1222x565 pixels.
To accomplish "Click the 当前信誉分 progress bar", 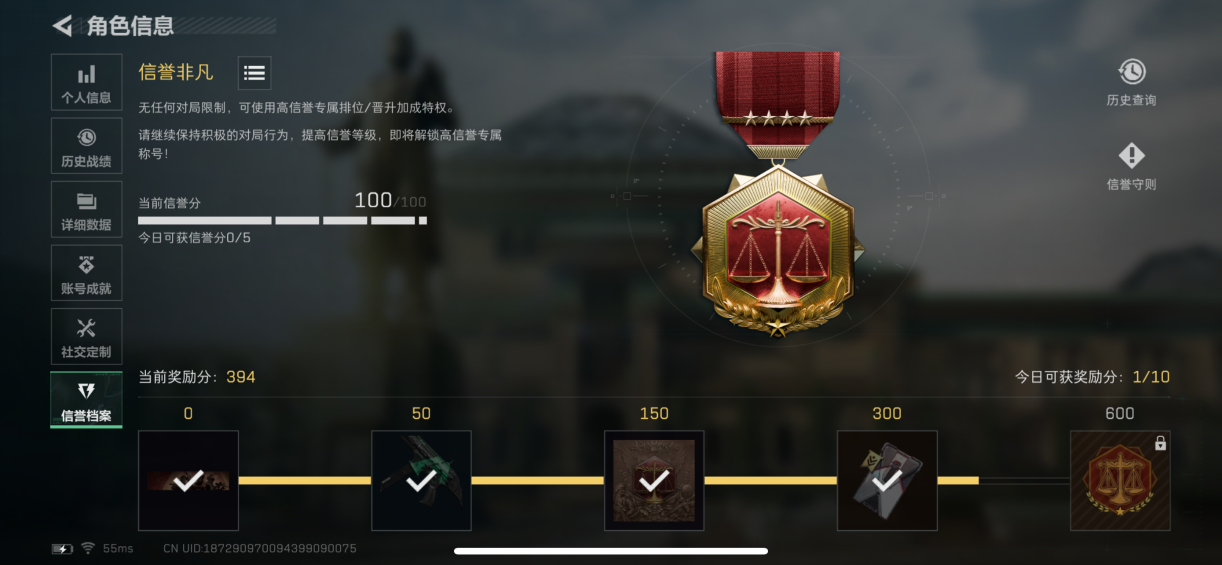I will [x=282, y=220].
